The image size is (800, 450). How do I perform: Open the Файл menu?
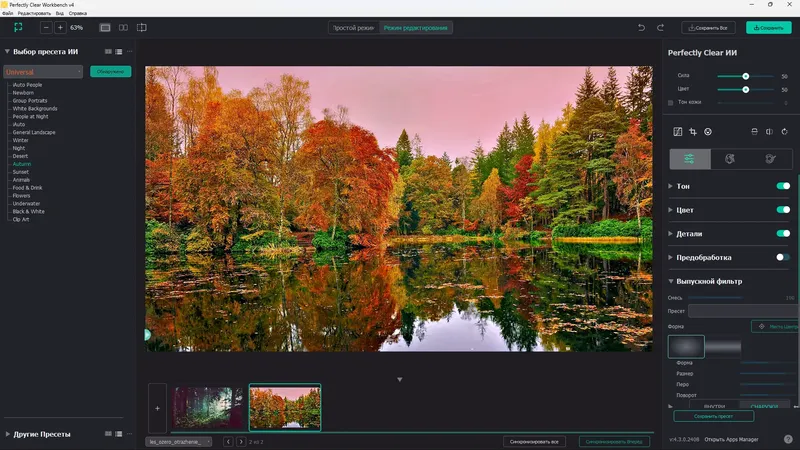(x=8, y=13)
